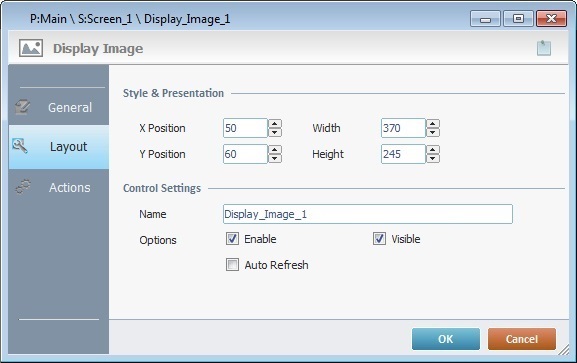Click the Height value field
Screen dimensions: 577x363
click(x=403, y=154)
